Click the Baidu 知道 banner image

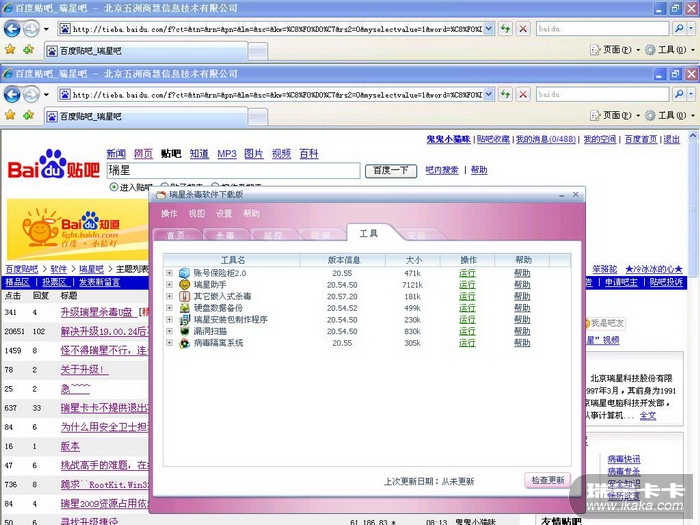pos(78,229)
